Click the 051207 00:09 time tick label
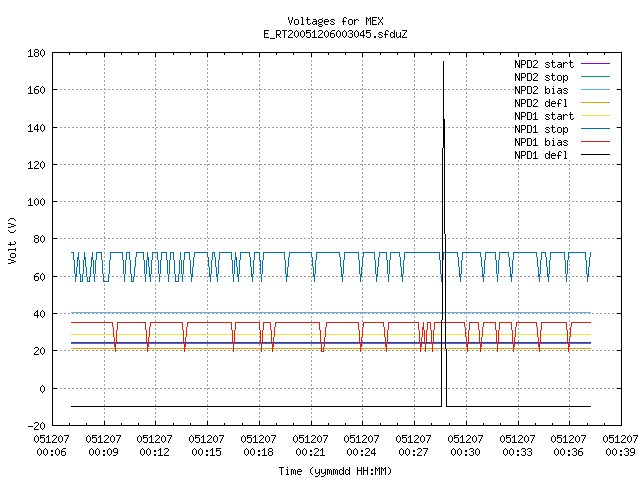The width and height of the screenshot is (640, 480). click(x=103, y=446)
